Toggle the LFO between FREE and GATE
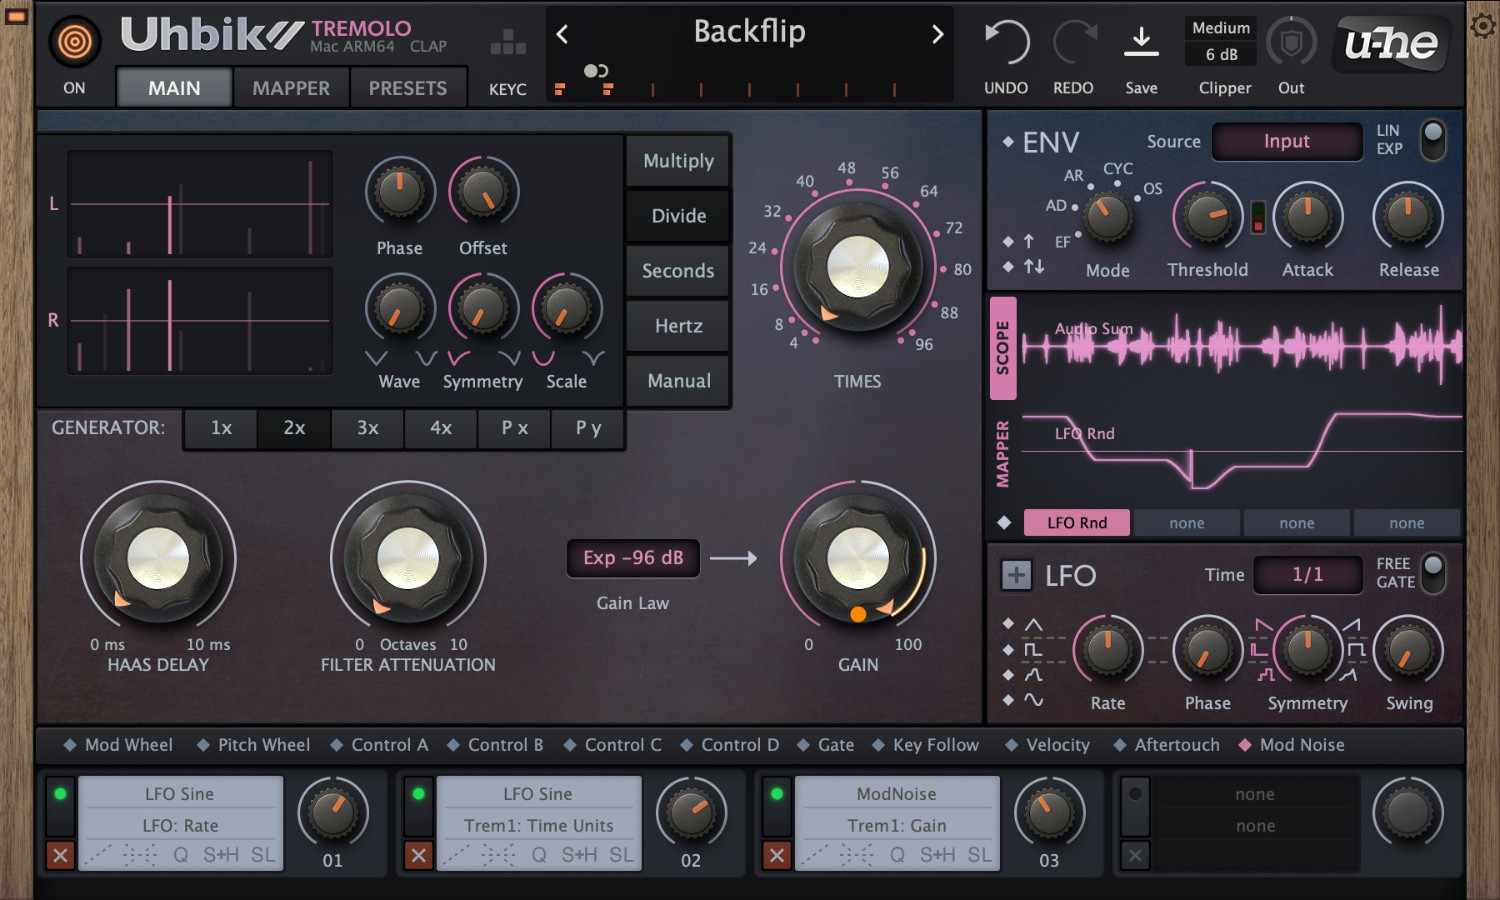1500x900 pixels. click(1434, 575)
